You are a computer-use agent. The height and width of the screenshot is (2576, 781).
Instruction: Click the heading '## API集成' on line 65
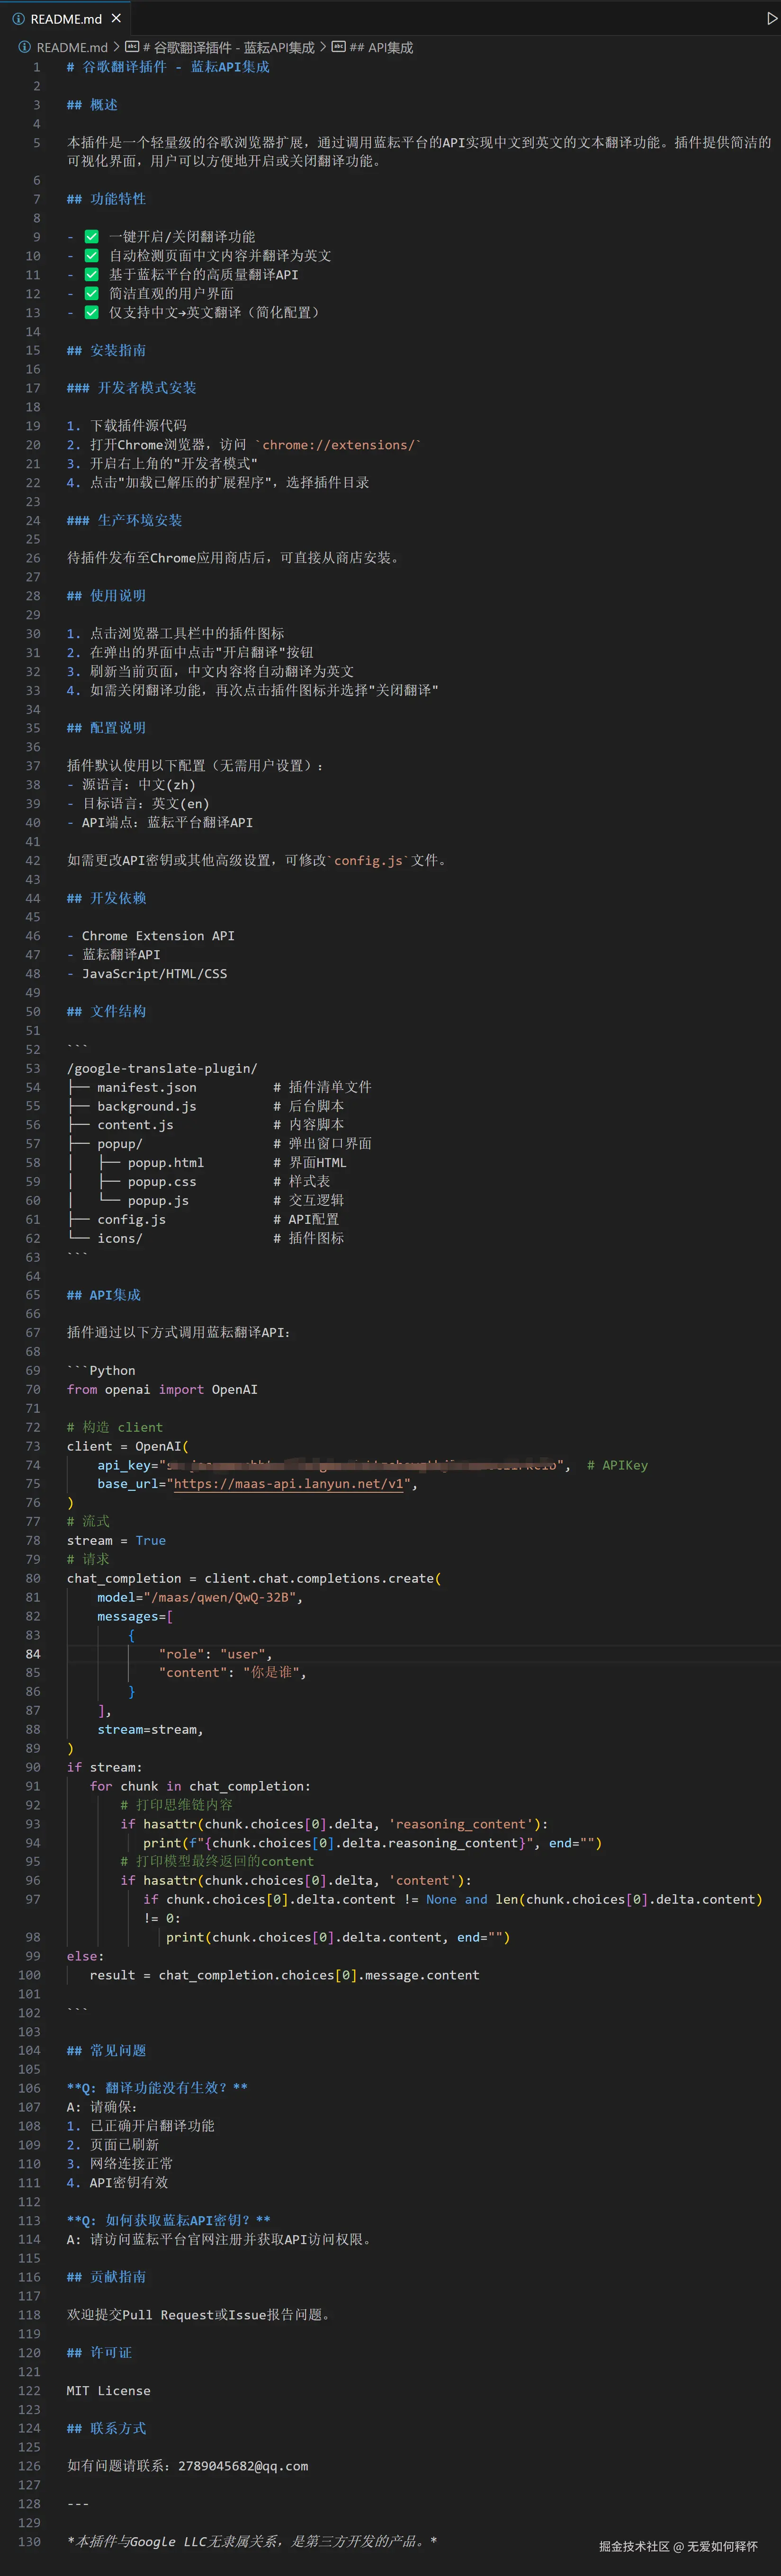[104, 1295]
